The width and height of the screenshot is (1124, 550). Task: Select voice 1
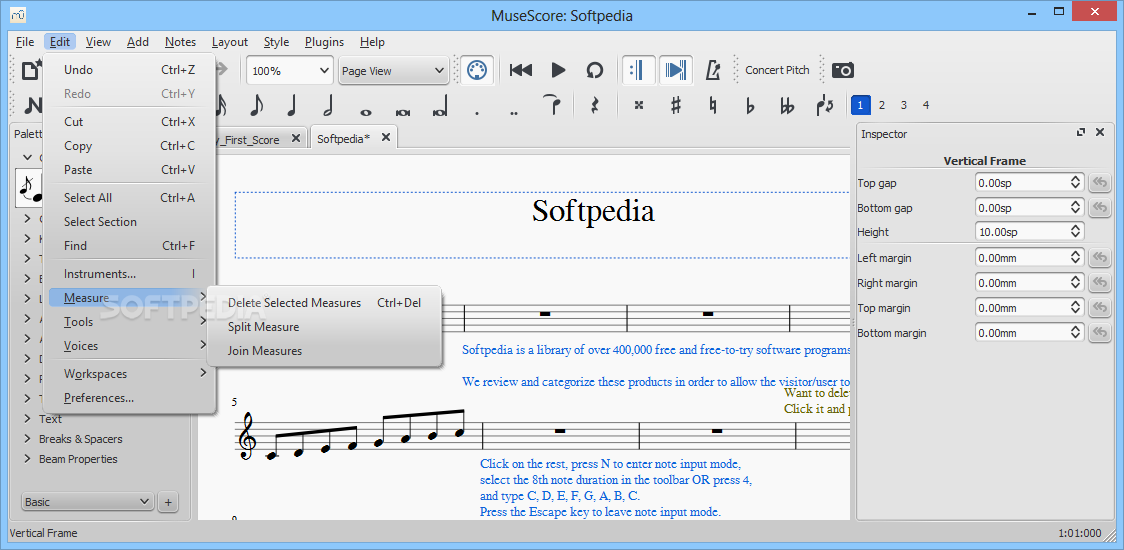click(860, 105)
